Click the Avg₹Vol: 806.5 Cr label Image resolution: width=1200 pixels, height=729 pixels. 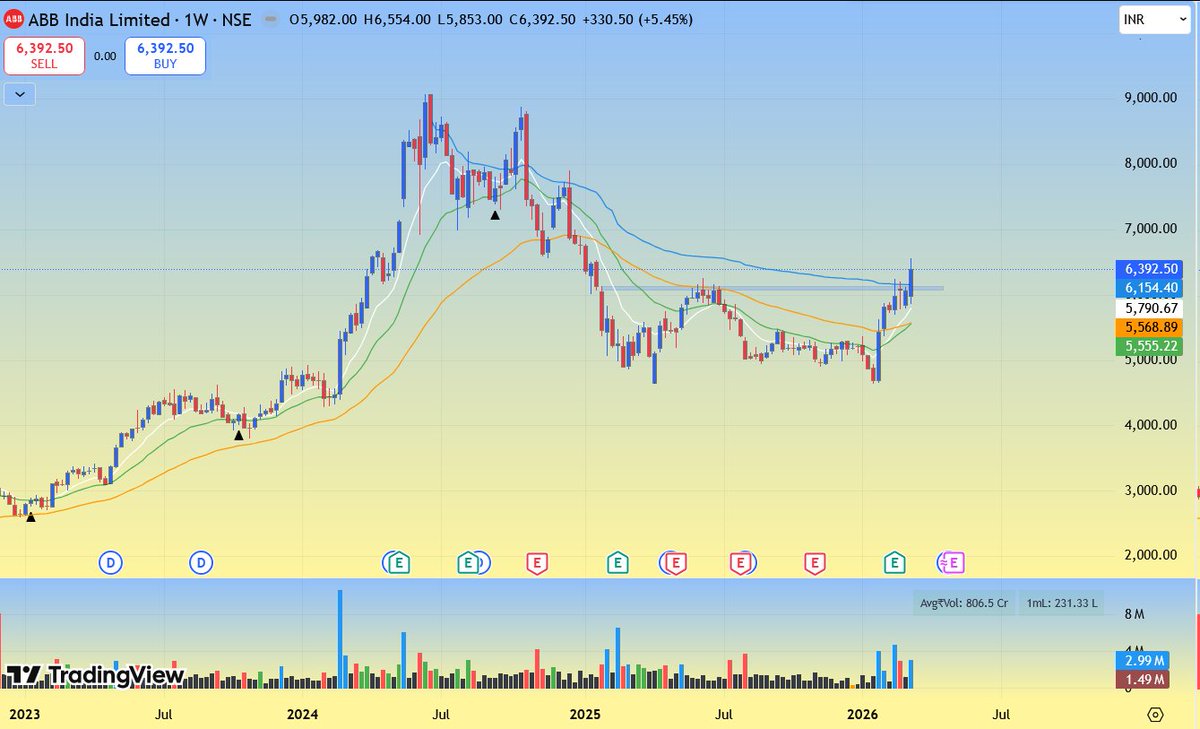(x=964, y=603)
